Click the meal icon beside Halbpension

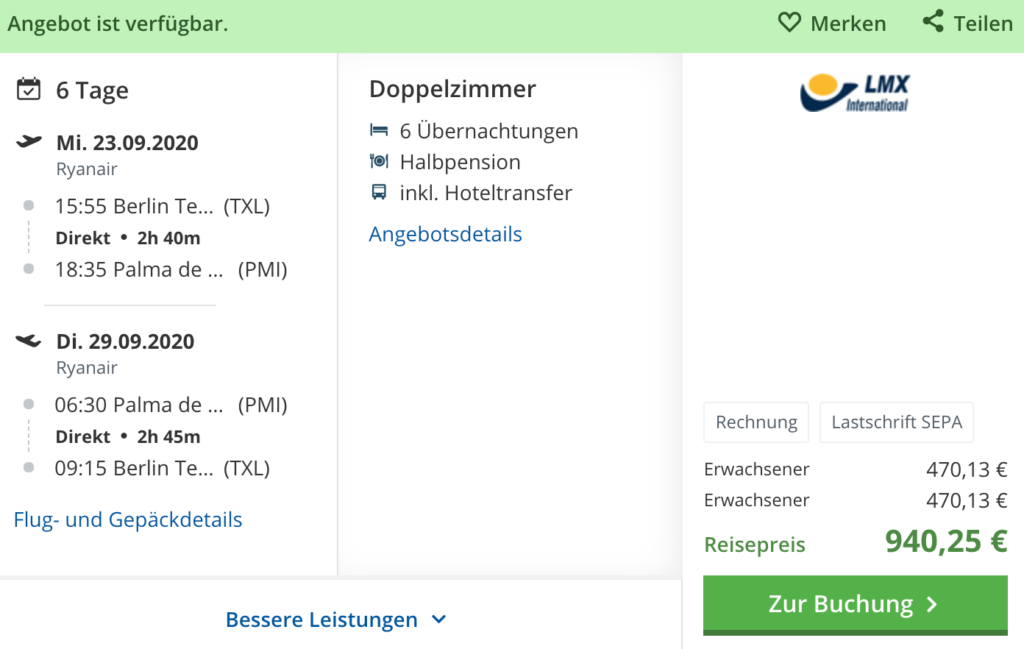(379, 161)
